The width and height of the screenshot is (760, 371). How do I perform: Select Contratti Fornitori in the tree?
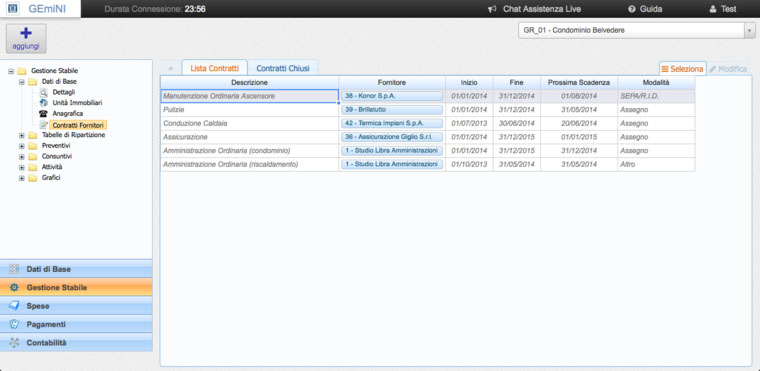tap(78, 125)
